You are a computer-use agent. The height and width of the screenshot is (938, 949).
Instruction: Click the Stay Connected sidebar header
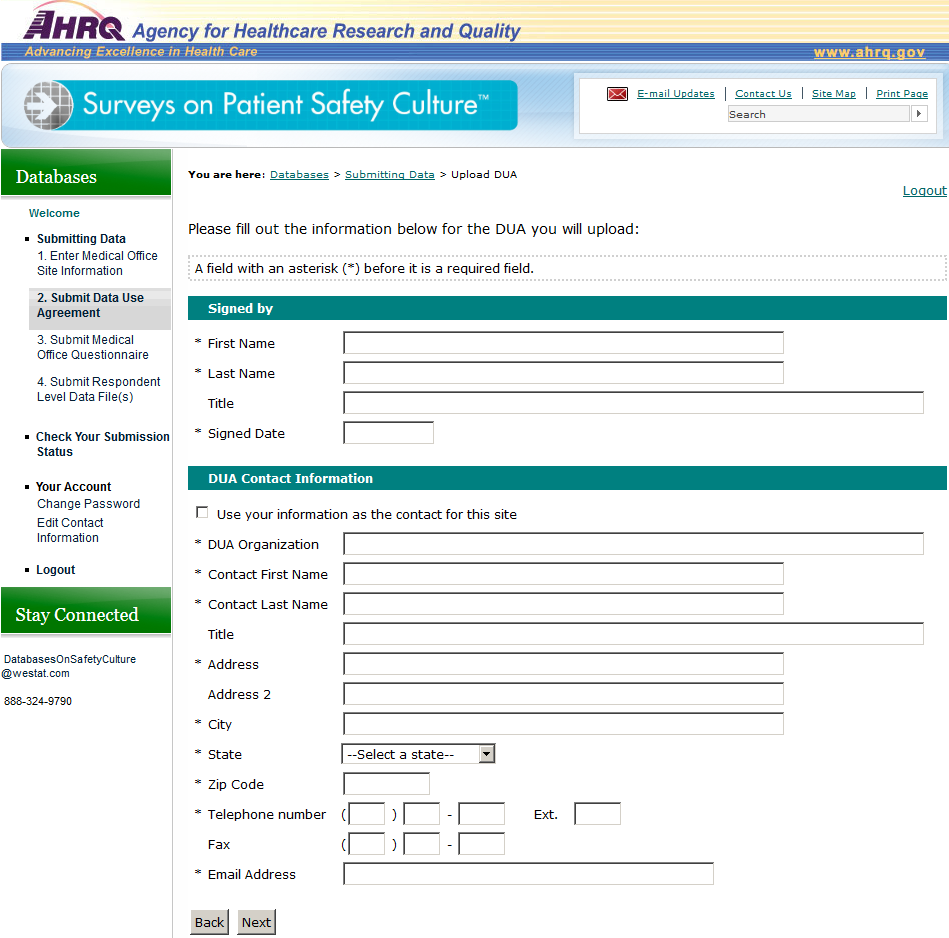[x=86, y=611]
